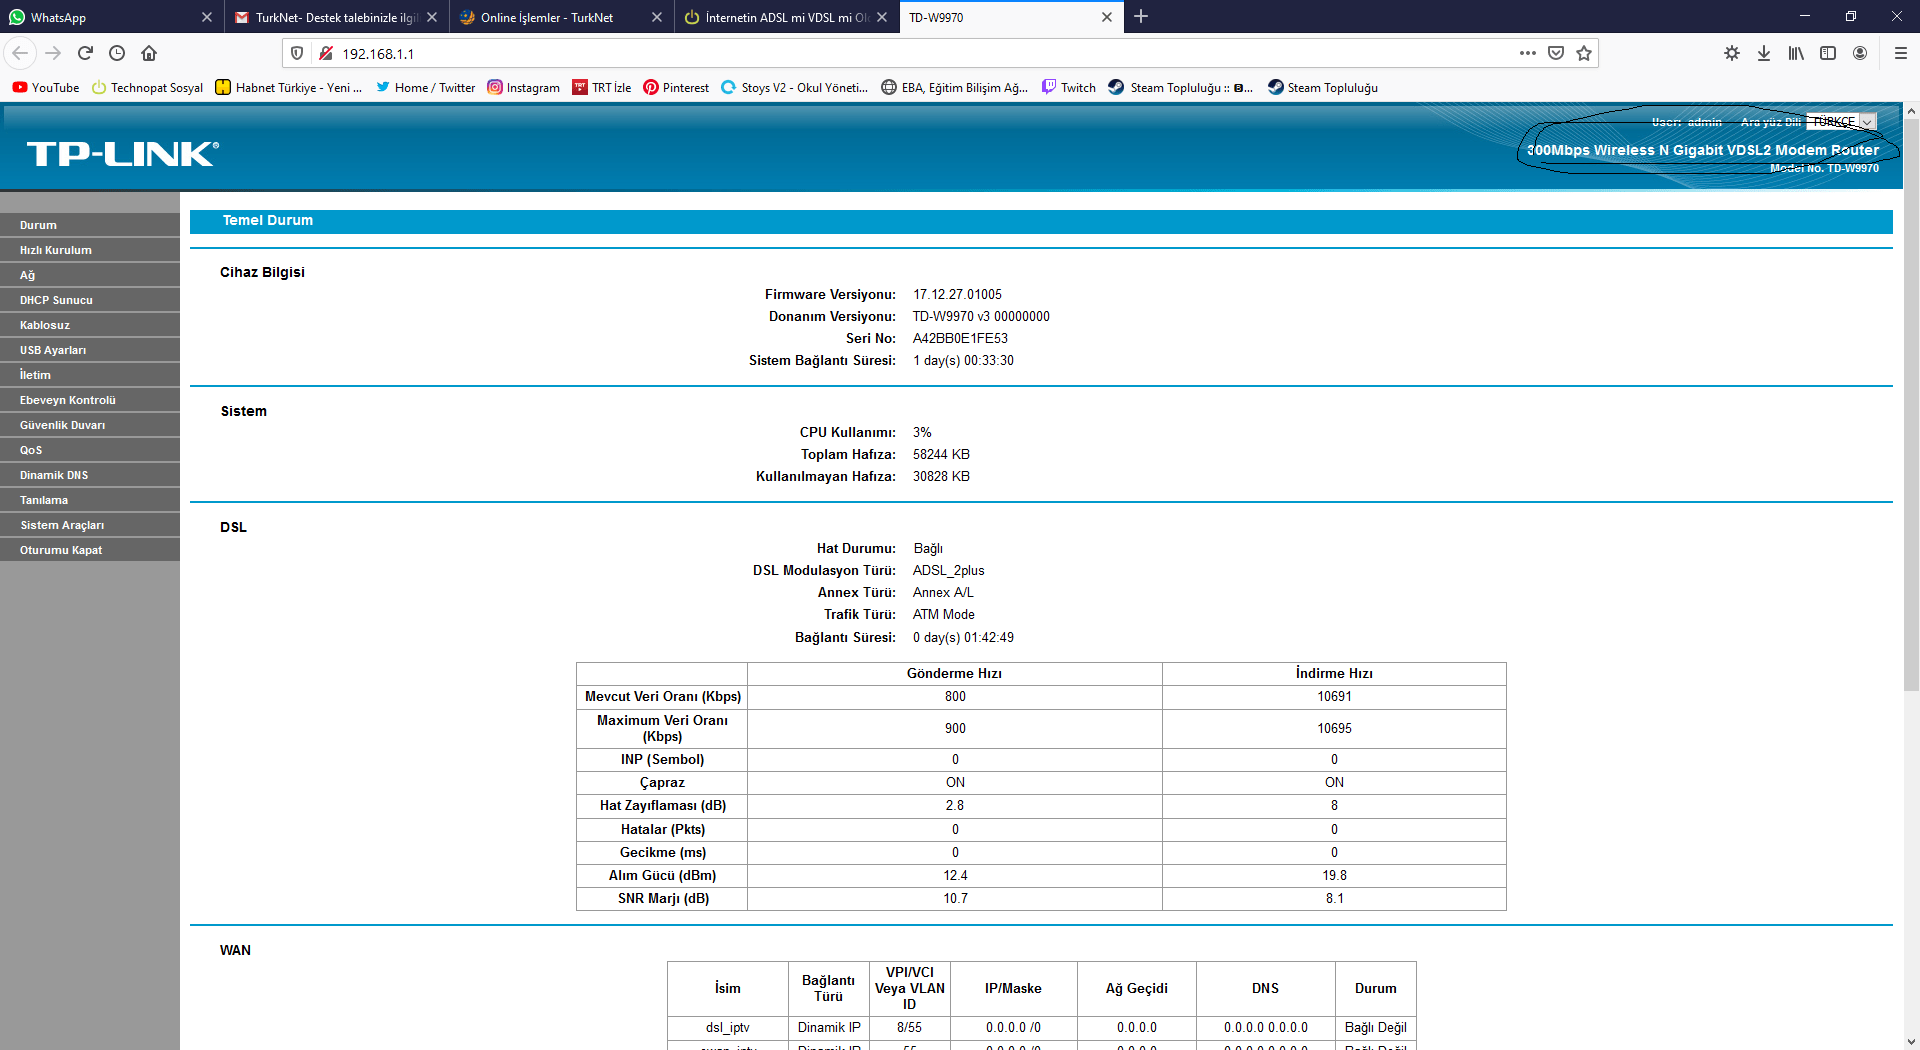Open Sistem Araçları menu item

(90, 525)
